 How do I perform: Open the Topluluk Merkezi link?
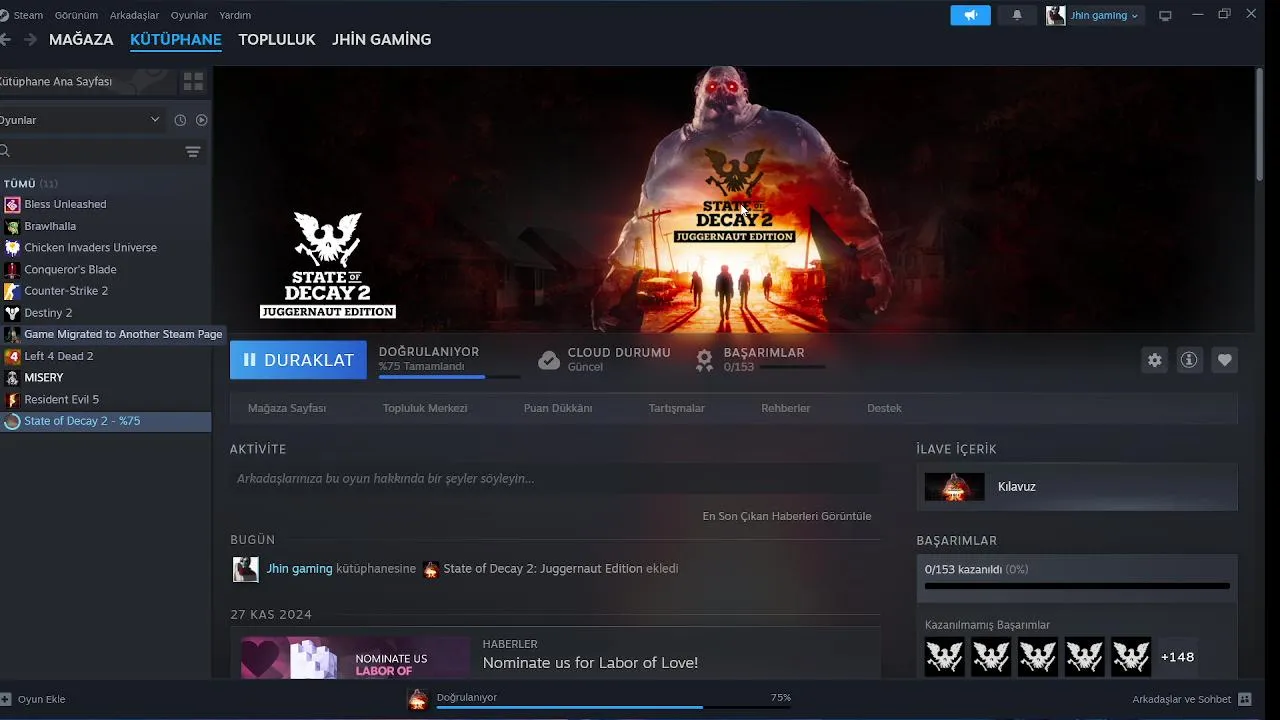pos(425,408)
